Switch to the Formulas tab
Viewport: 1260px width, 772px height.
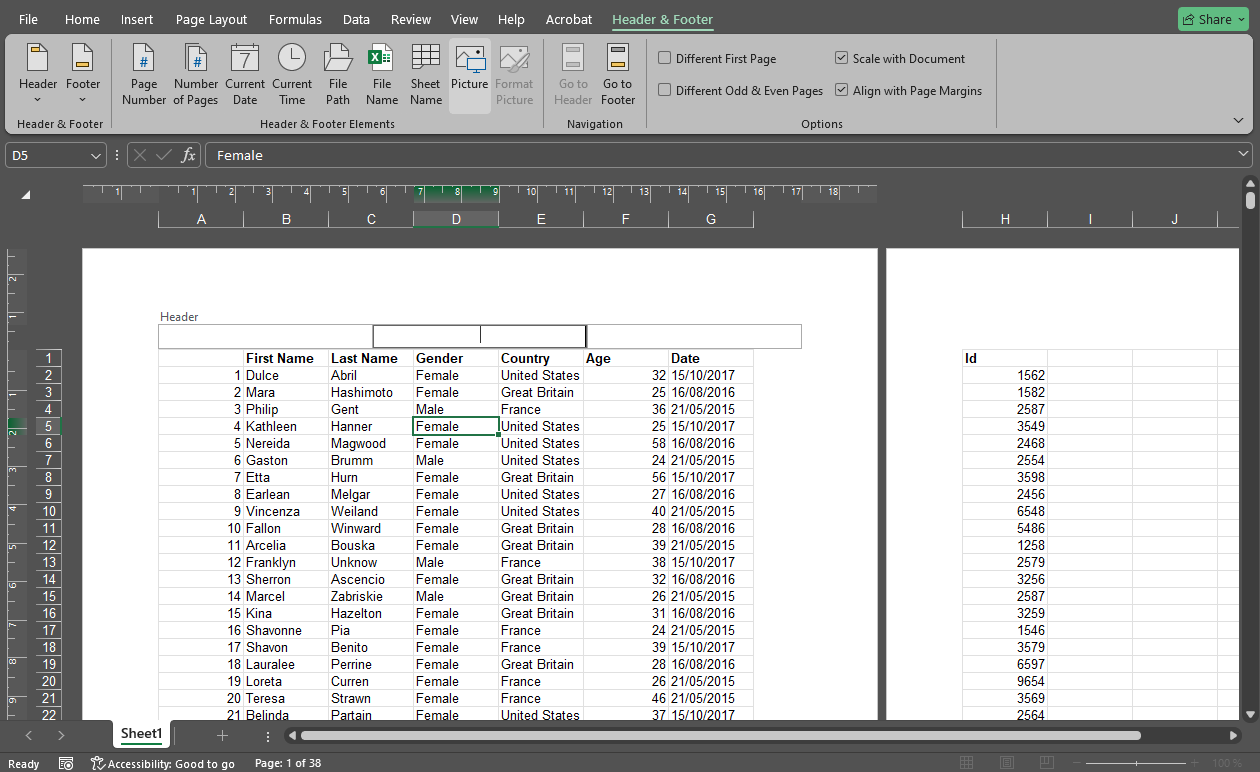[296, 19]
